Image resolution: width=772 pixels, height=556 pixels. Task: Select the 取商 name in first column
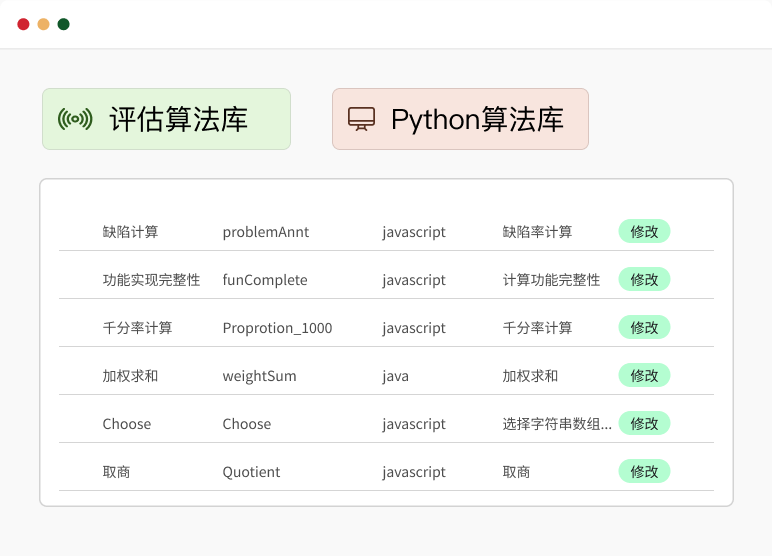[116, 472]
